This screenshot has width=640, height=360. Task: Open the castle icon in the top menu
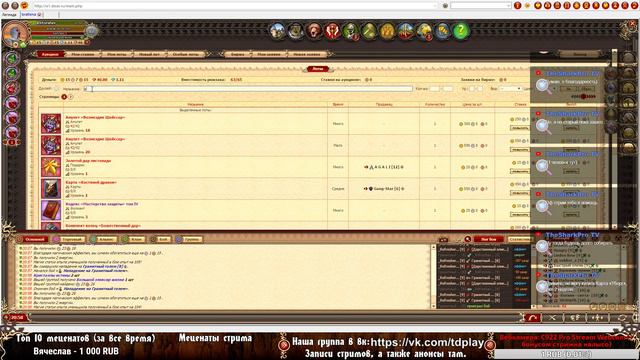(278, 31)
